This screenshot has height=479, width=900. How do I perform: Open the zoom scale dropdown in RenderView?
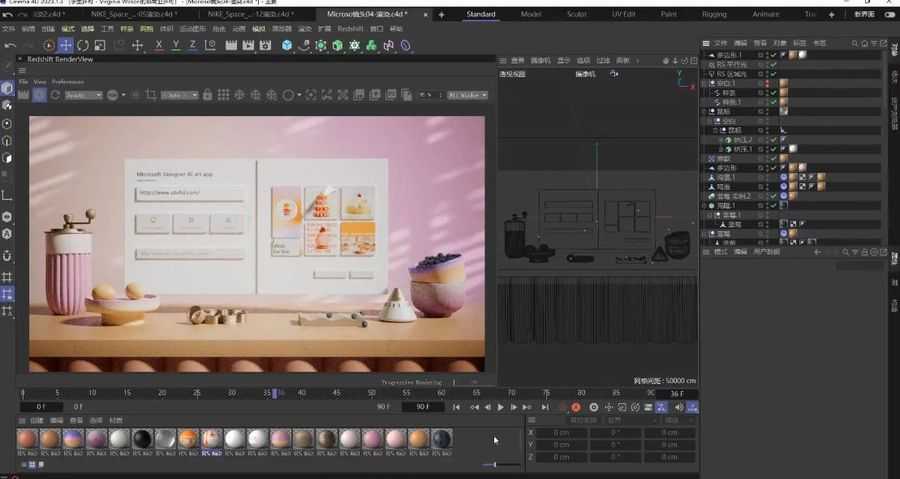180,95
